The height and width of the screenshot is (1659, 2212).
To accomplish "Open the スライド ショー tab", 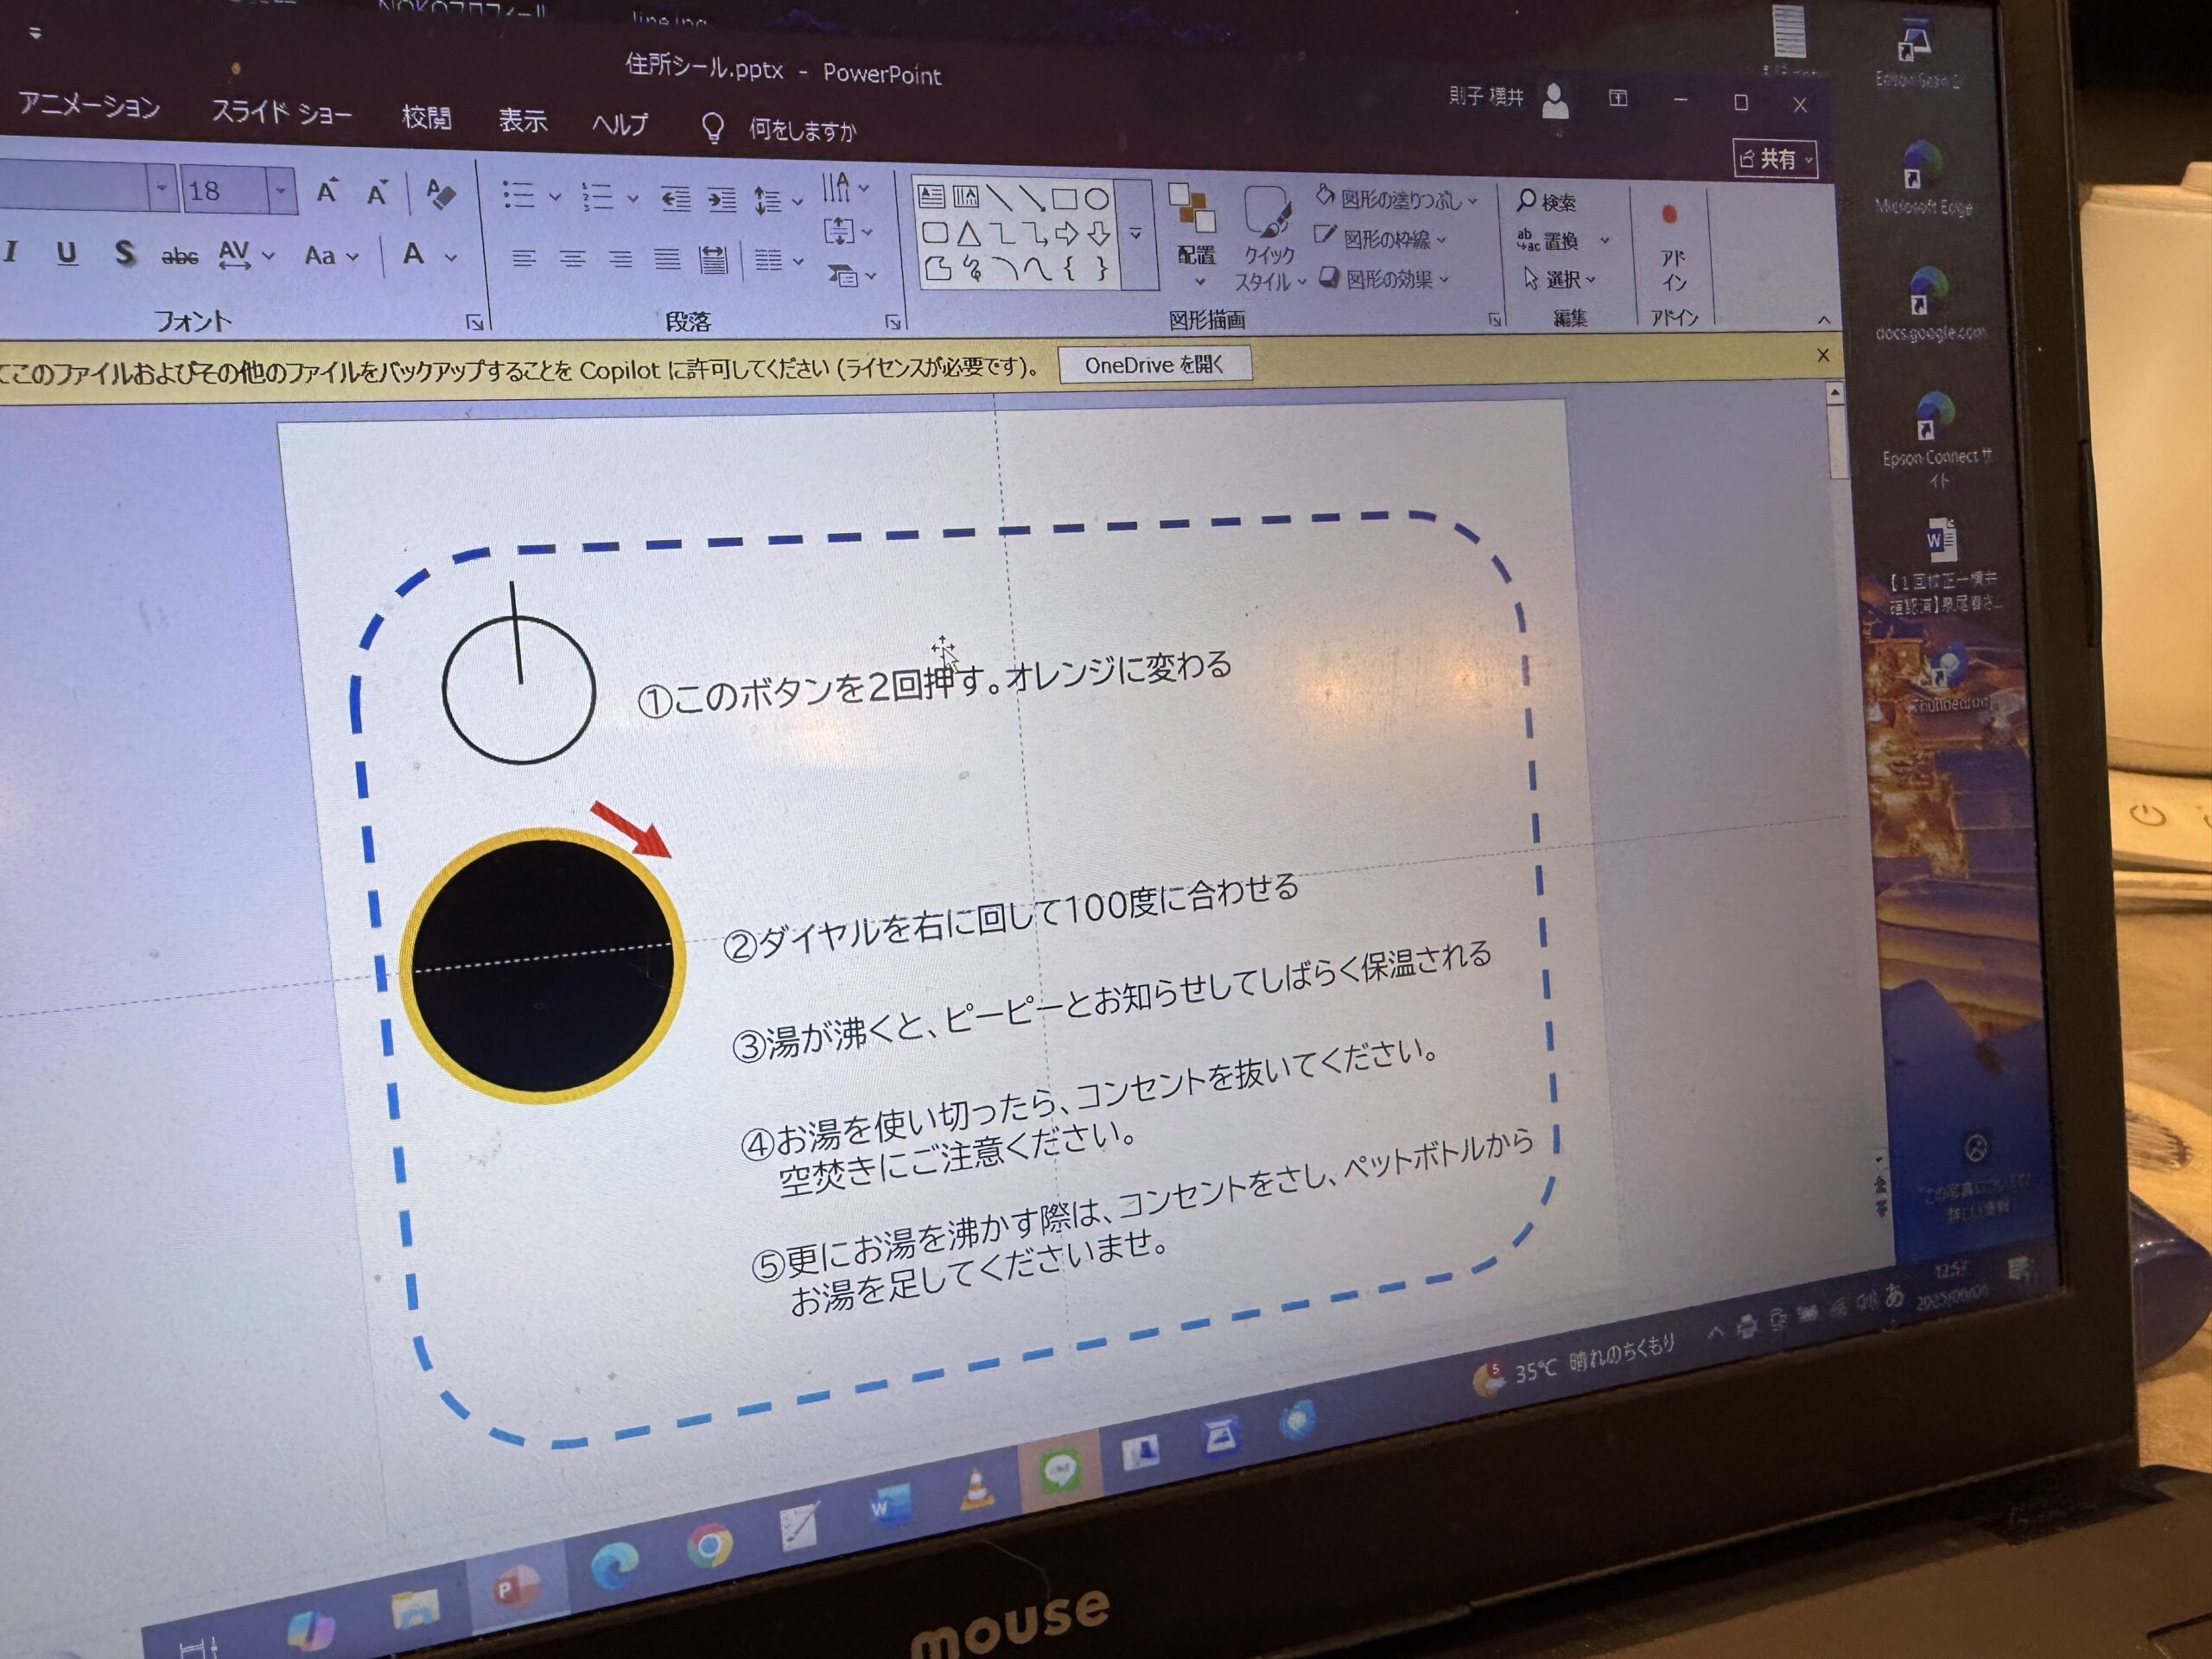I will [x=281, y=111].
